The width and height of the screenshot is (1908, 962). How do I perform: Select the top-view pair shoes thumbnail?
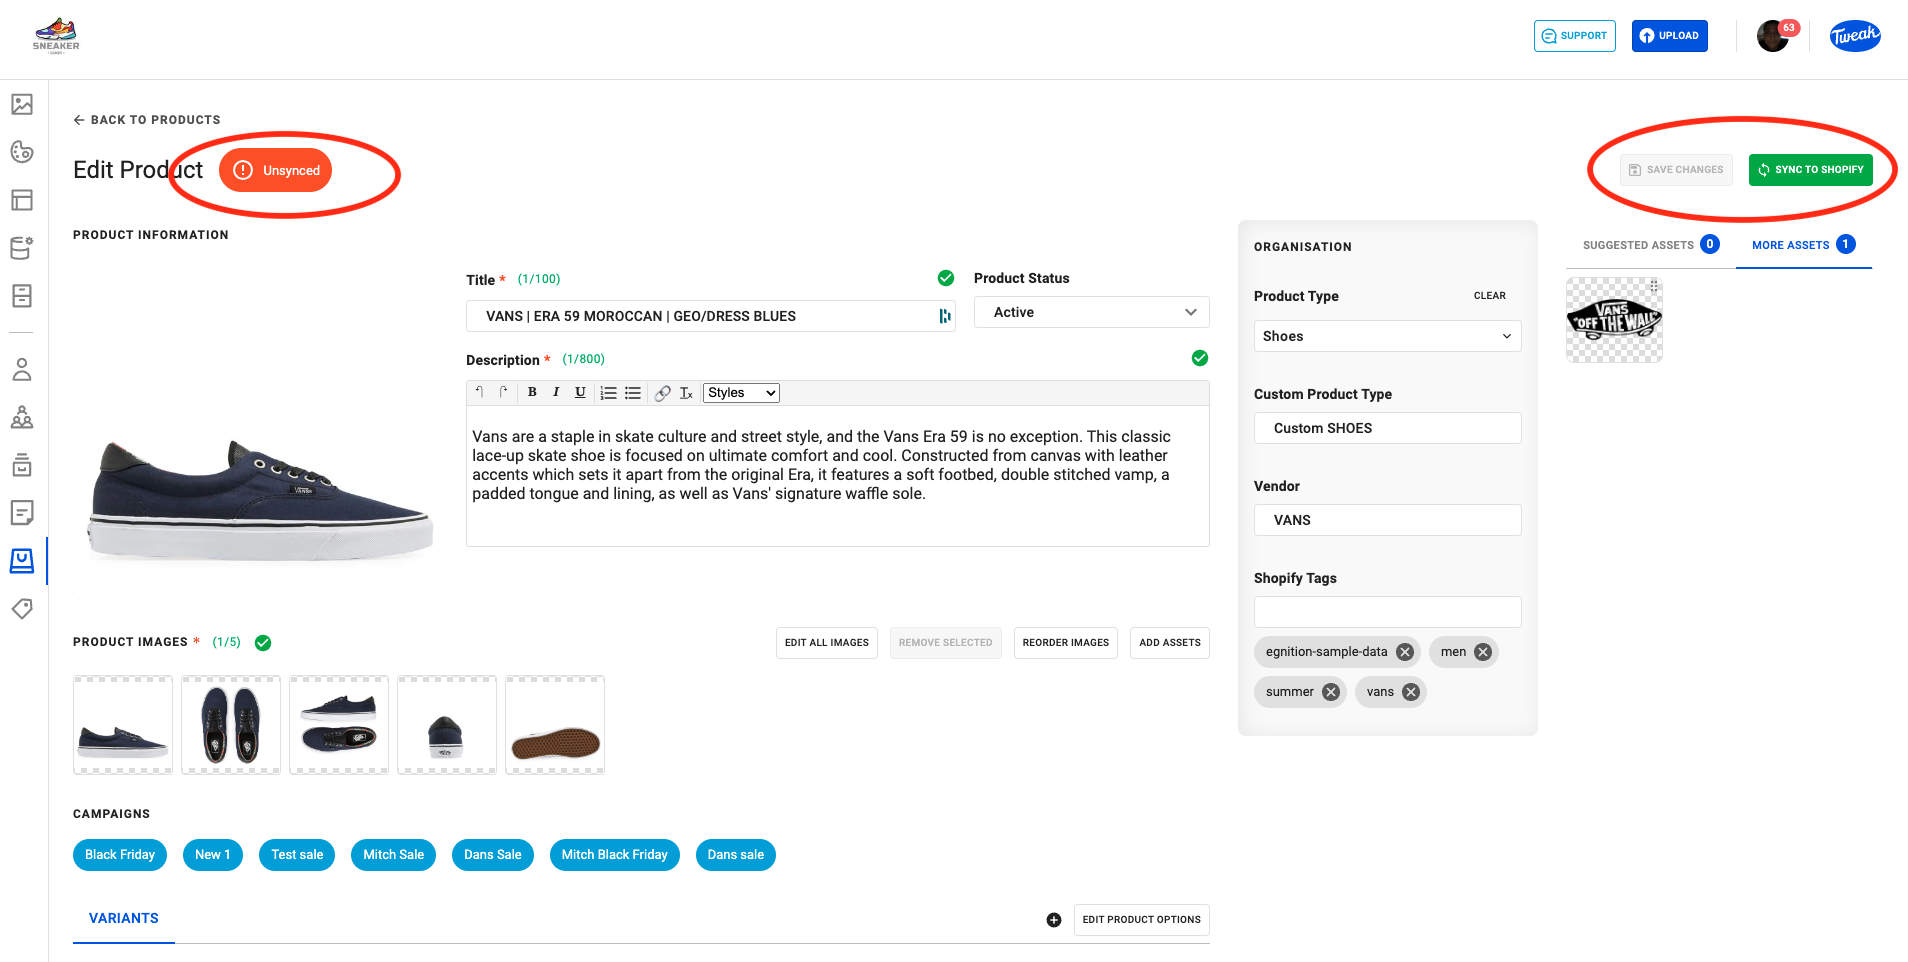(x=231, y=725)
